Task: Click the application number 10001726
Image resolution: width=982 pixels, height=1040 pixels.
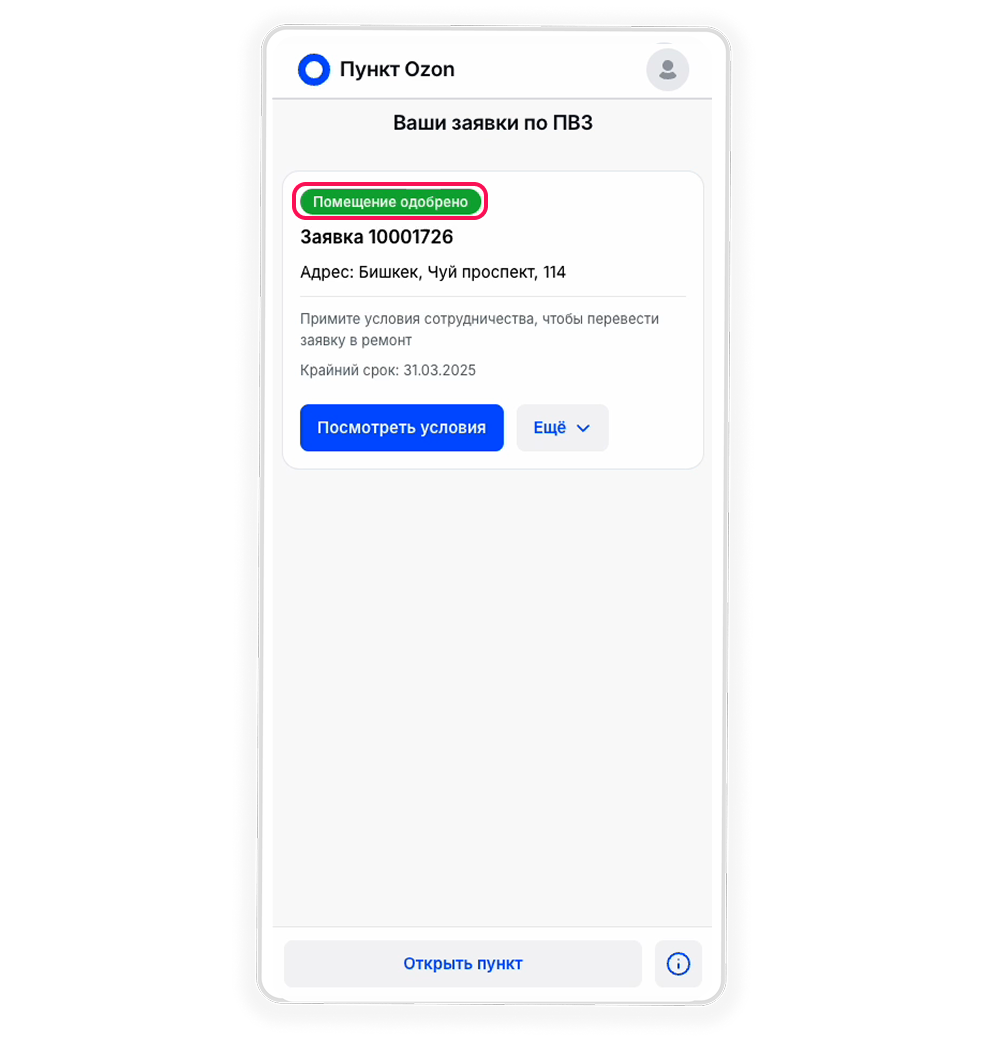Action: coord(410,237)
